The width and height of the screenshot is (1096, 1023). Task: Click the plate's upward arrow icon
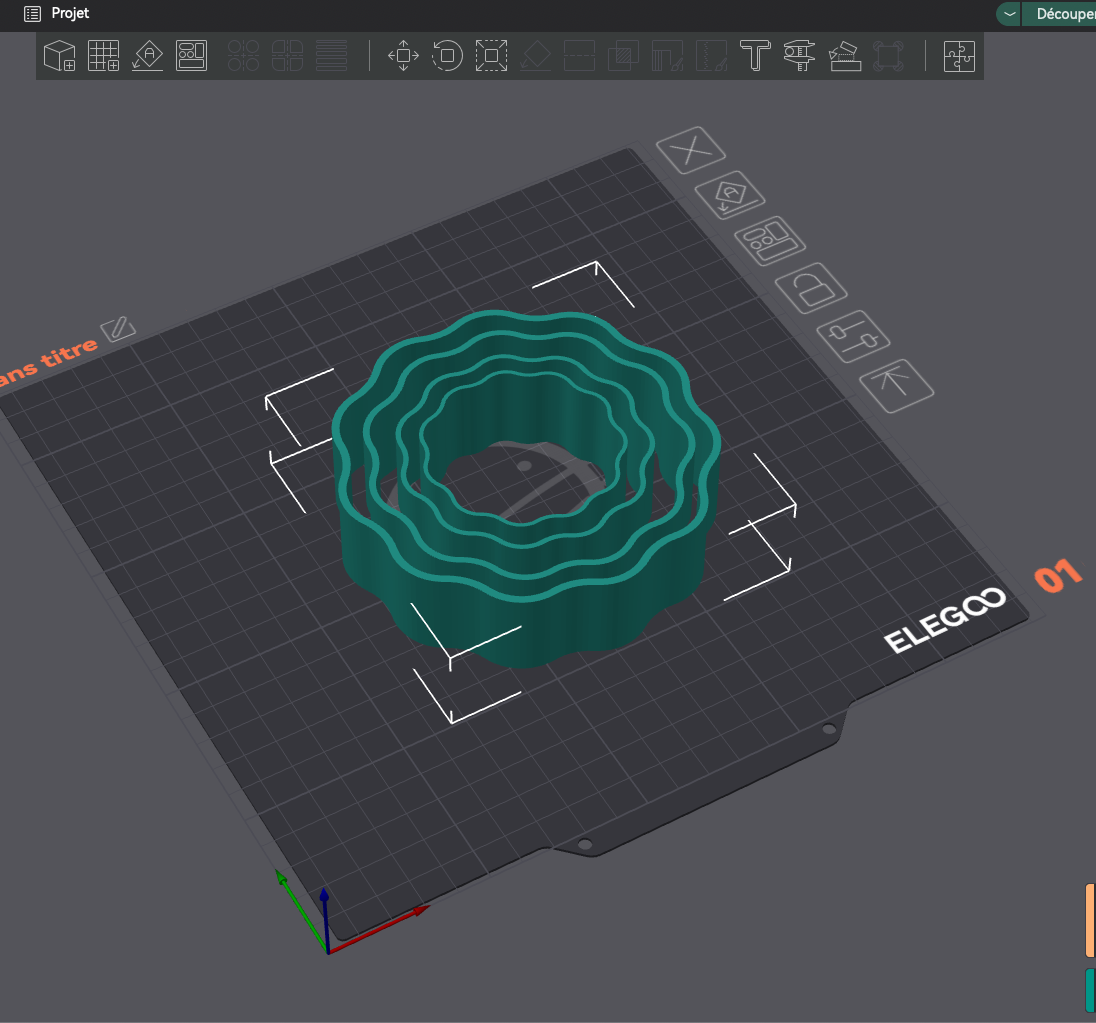pos(896,386)
